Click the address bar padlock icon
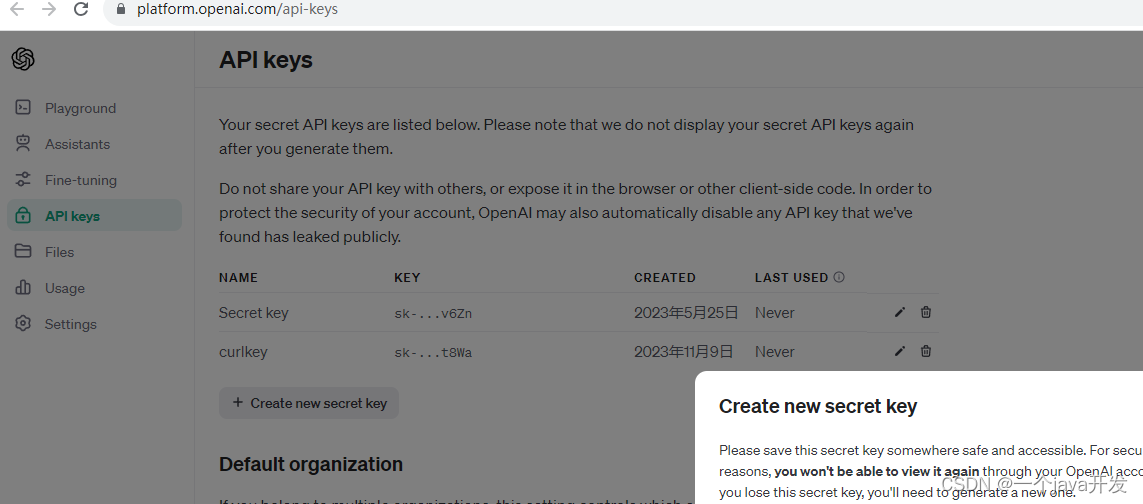Image resolution: width=1143 pixels, height=504 pixels. (x=121, y=9)
